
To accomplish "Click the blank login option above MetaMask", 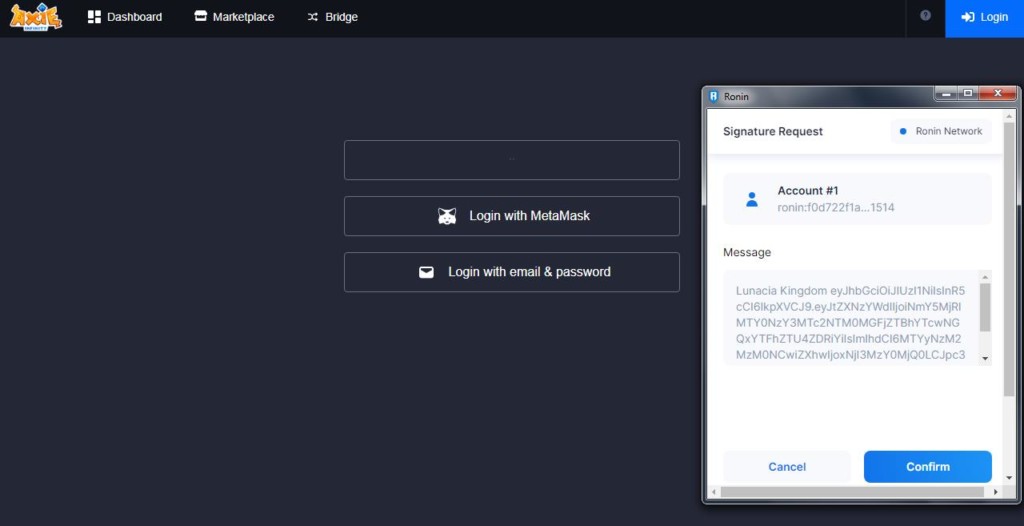I will [511, 160].
